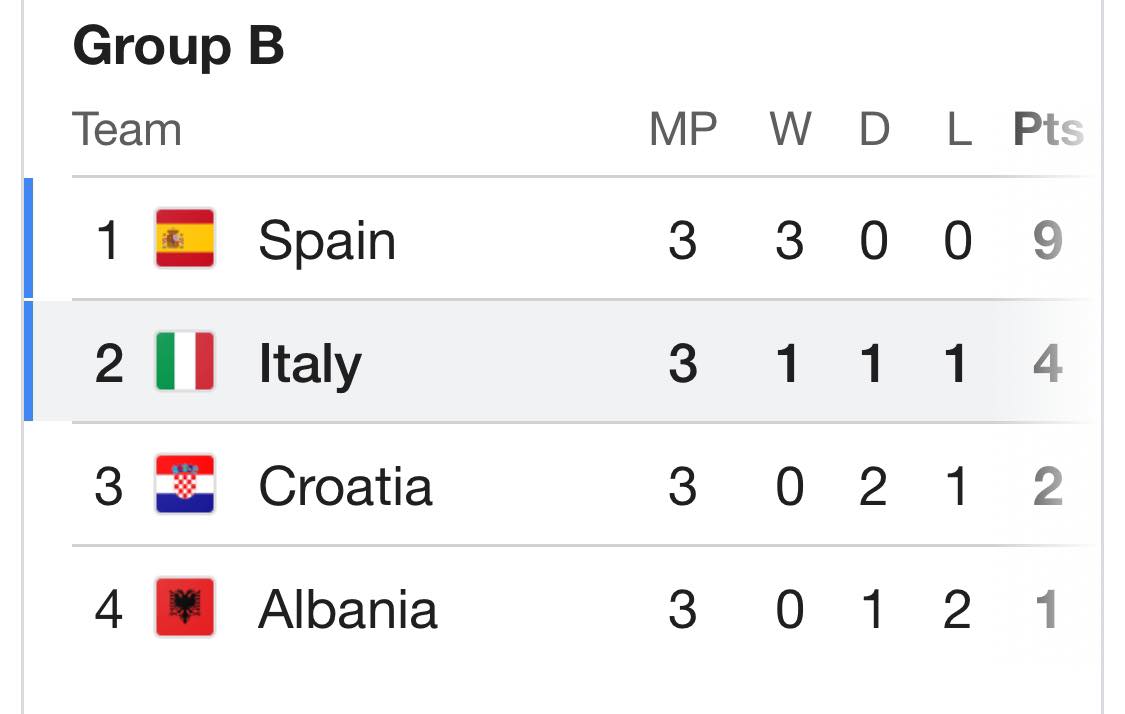Select the Albania team name
1125x714 pixels.
pyautogui.click(x=347, y=610)
